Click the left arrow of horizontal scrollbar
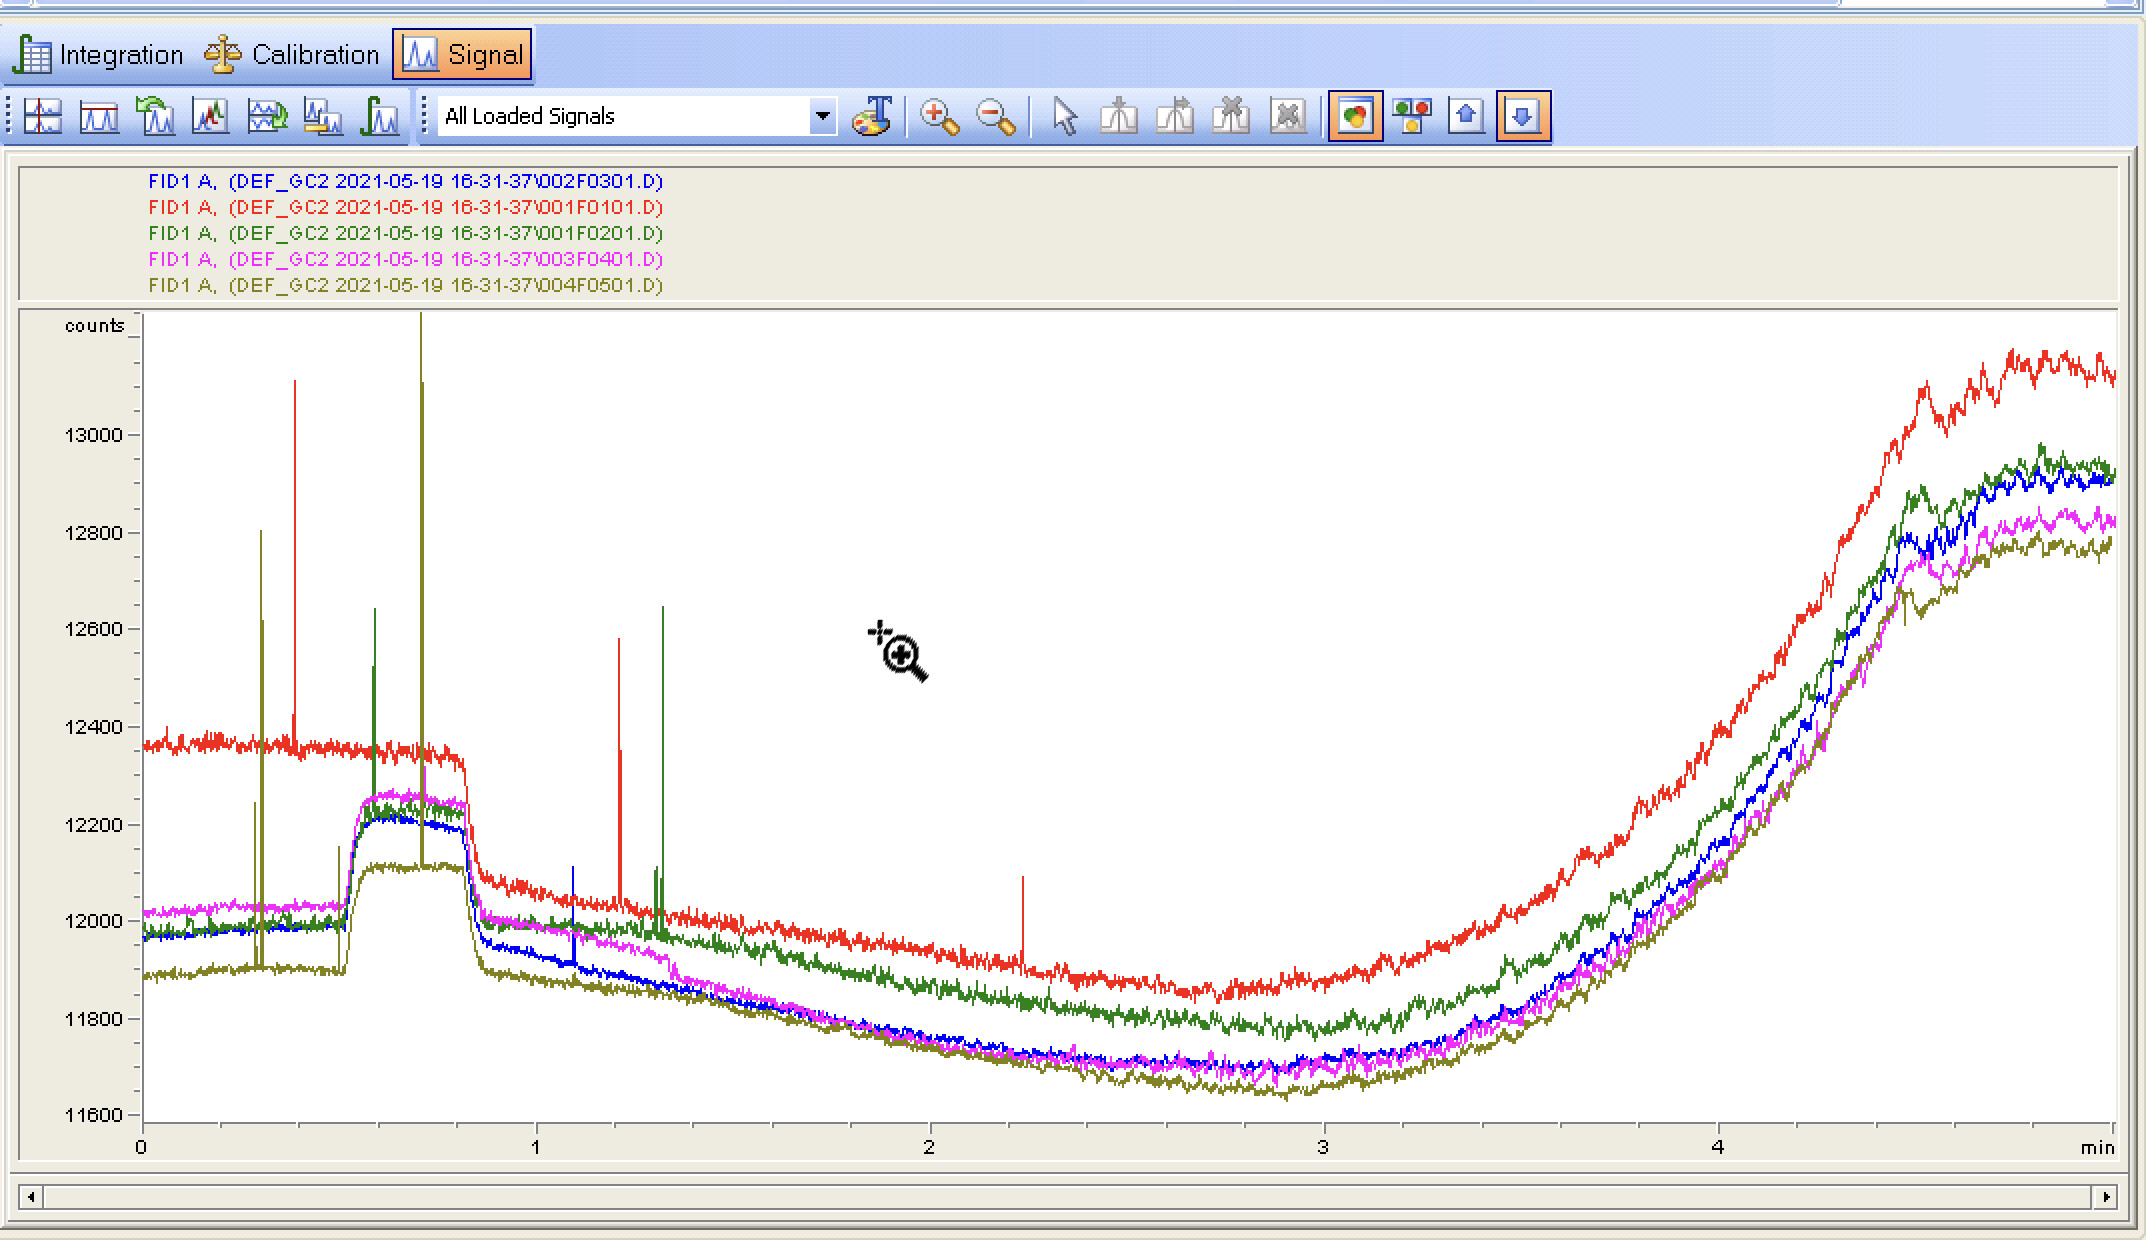The height and width of the screenshot is (1240, 2146). pyautogui.click(x=31, y=1196)
